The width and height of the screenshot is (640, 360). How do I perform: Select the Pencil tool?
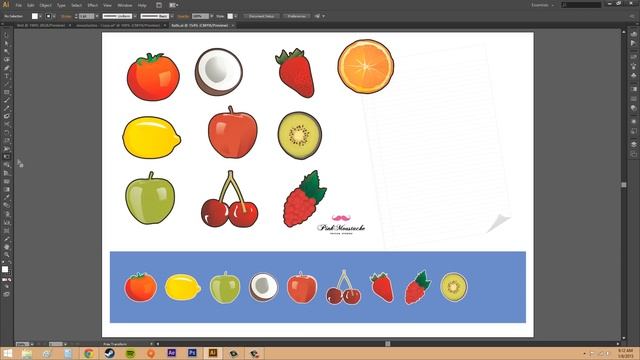(6, 109)
